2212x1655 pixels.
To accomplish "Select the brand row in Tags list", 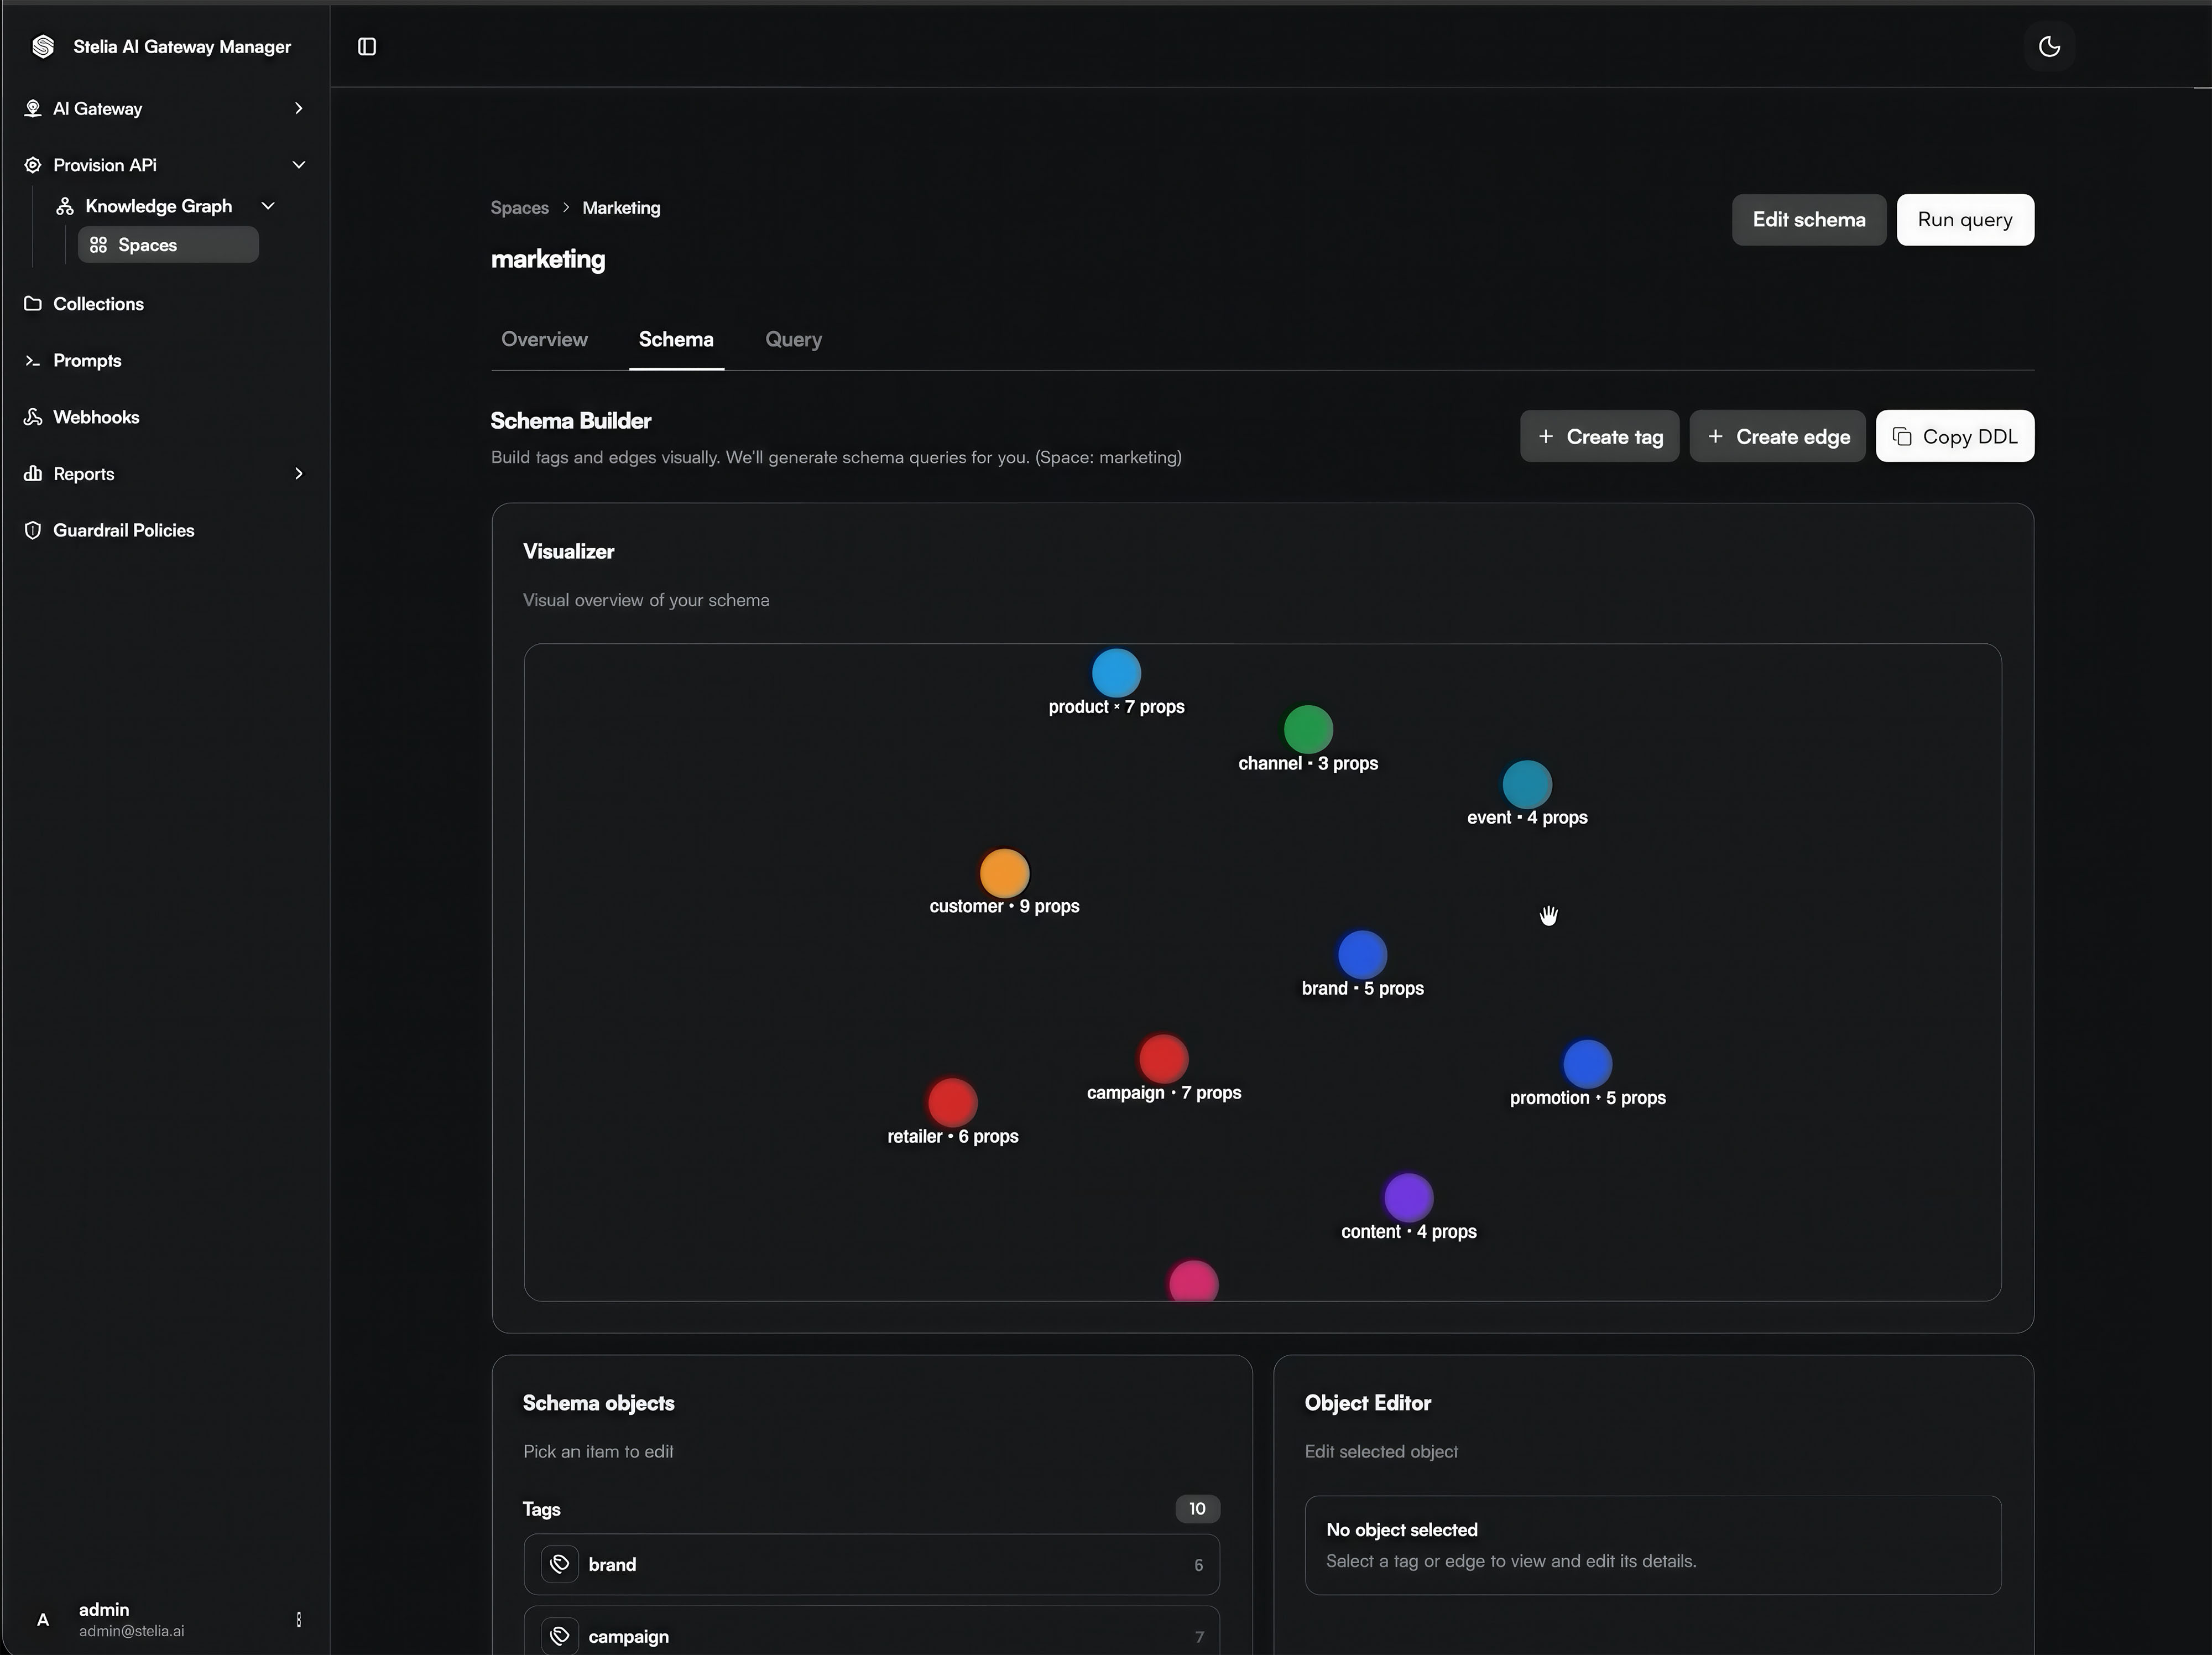I will [x=871, y=1564].
